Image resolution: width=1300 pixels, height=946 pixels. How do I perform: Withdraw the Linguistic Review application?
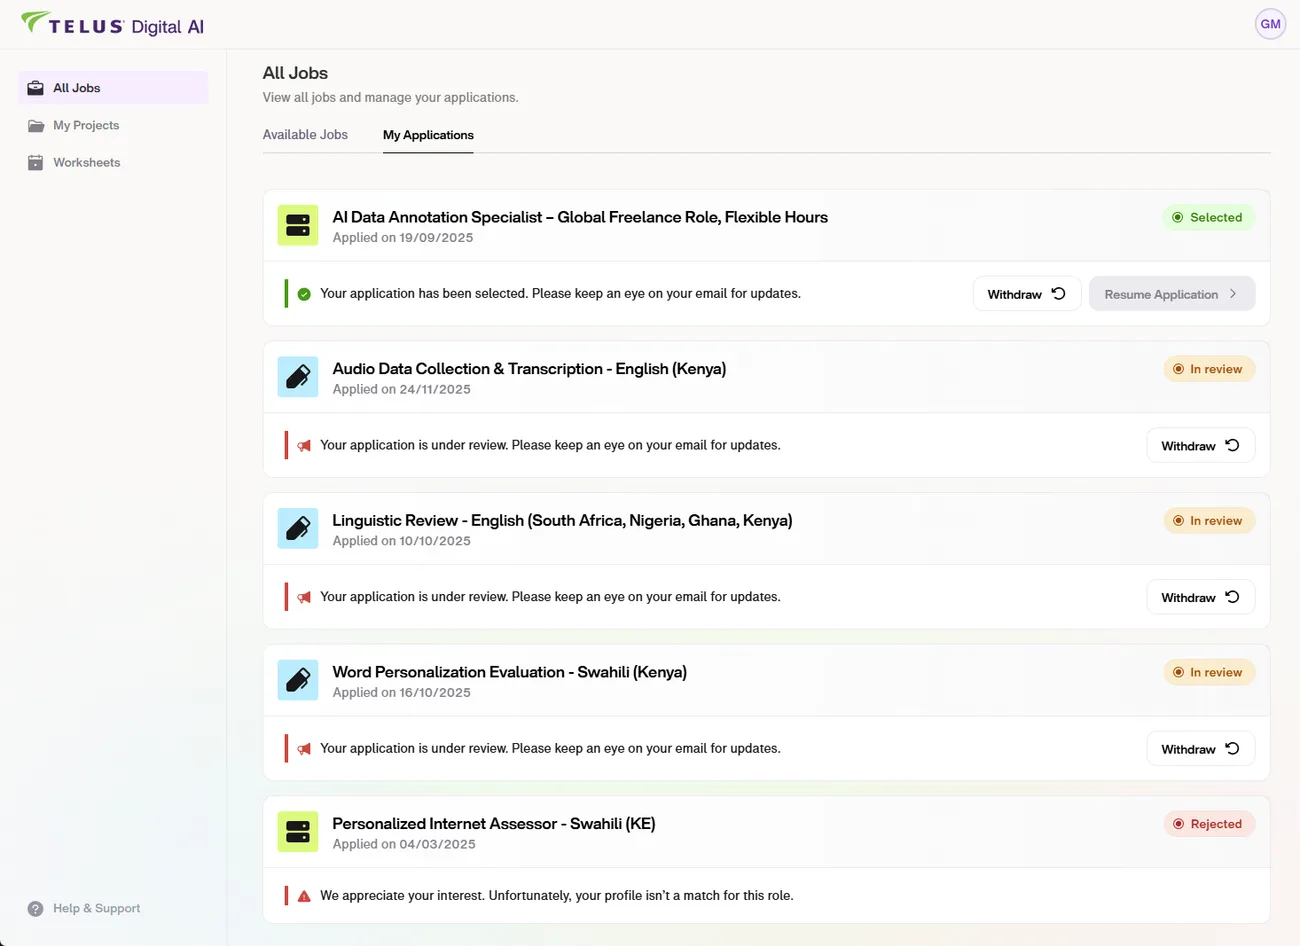(1200, 597)
